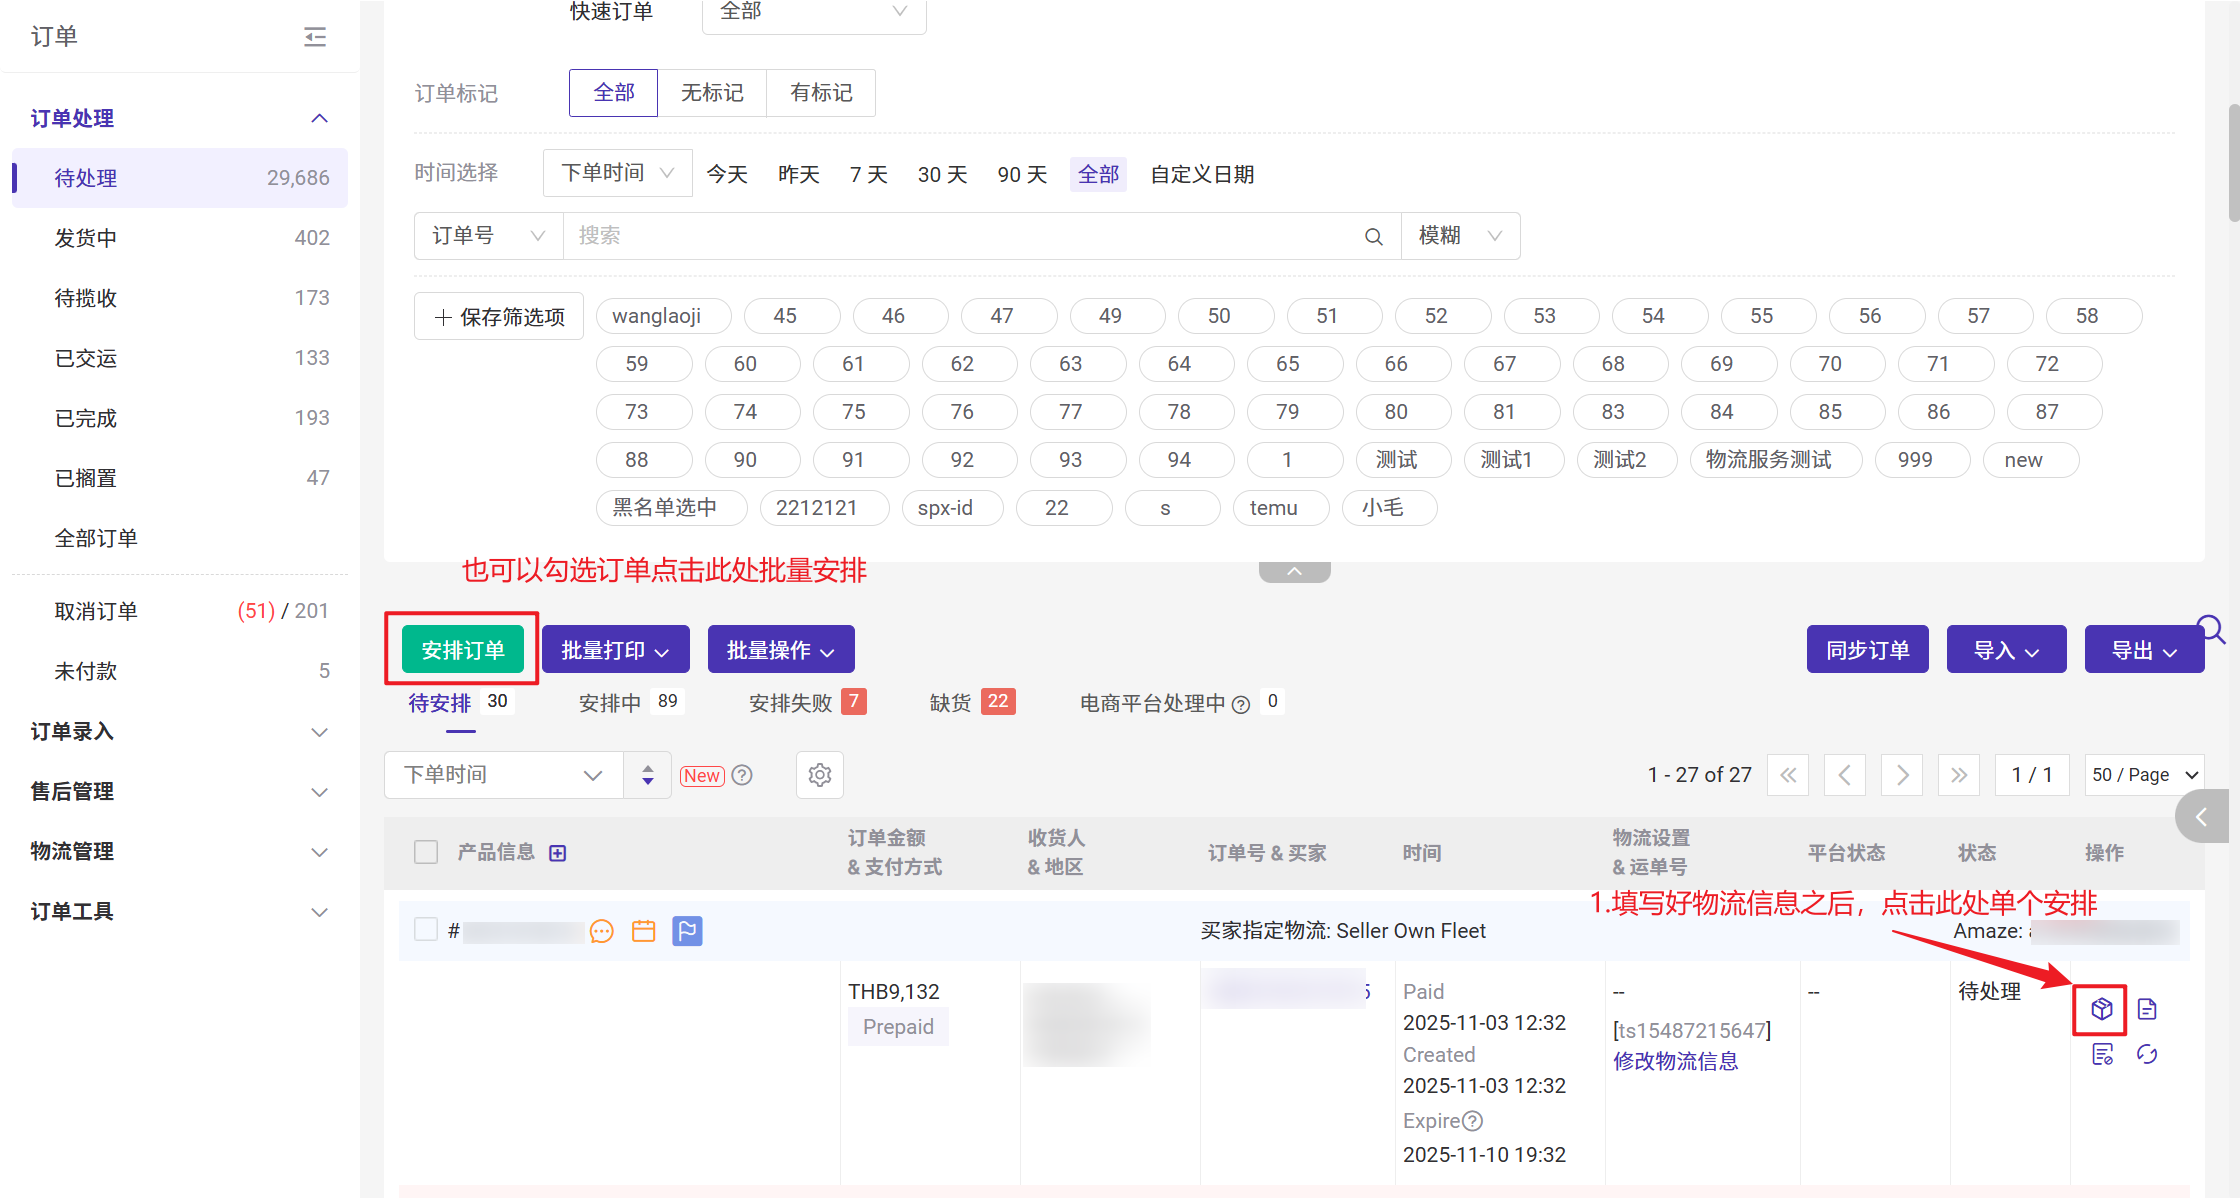The width and height of the screenshot is (2240, 1198).
Task: Select the 无标记 order mark option
Action: click(x=712, y=93)
